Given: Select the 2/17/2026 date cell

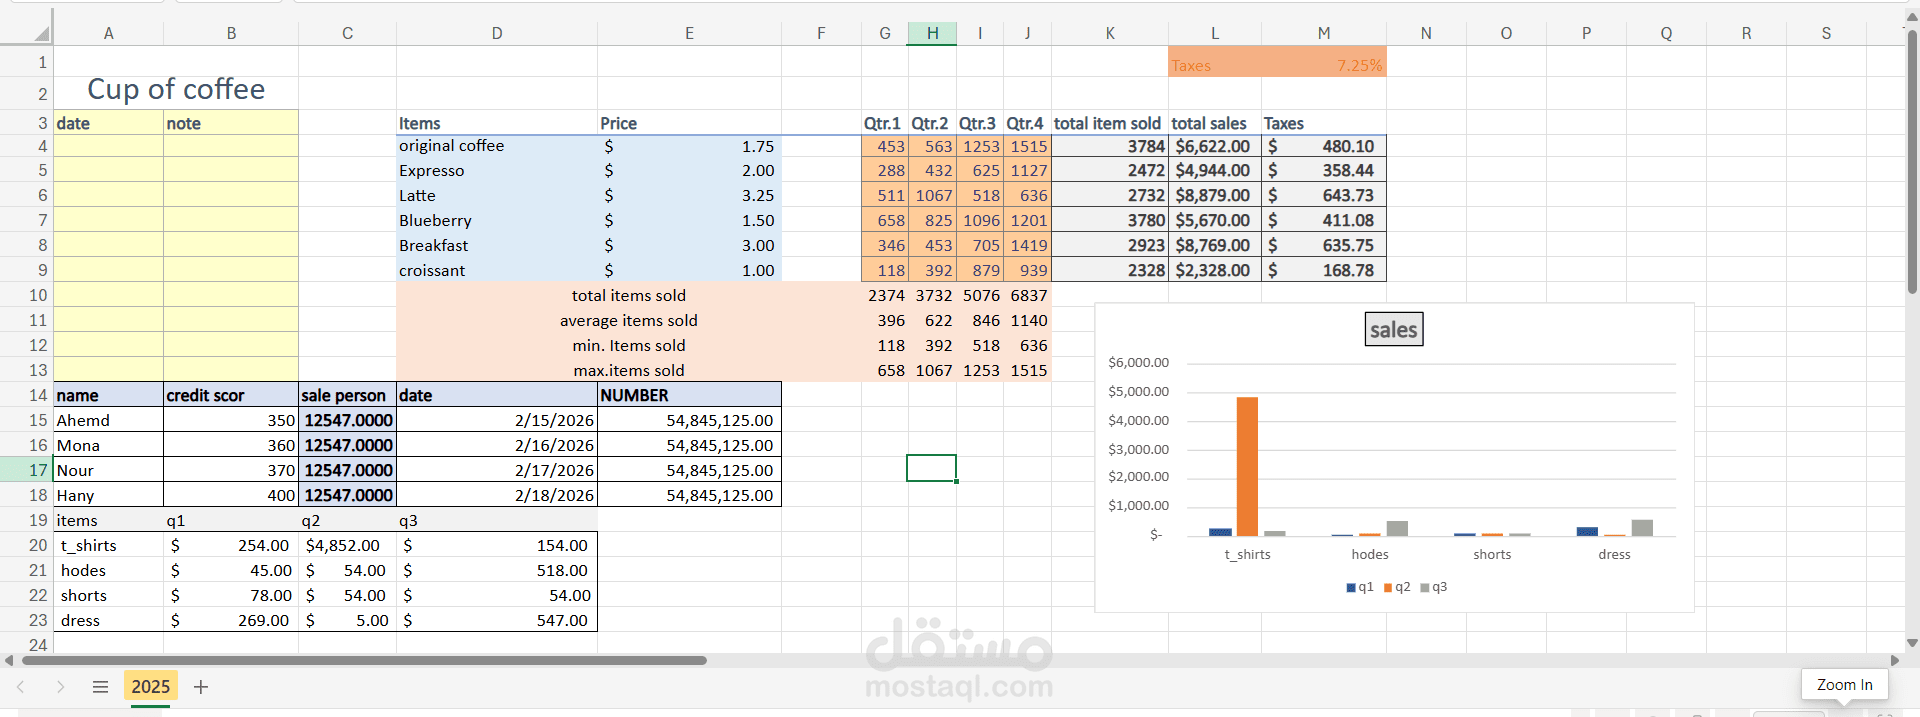Looking at the screenshot, I should click(x=497, y=470).
